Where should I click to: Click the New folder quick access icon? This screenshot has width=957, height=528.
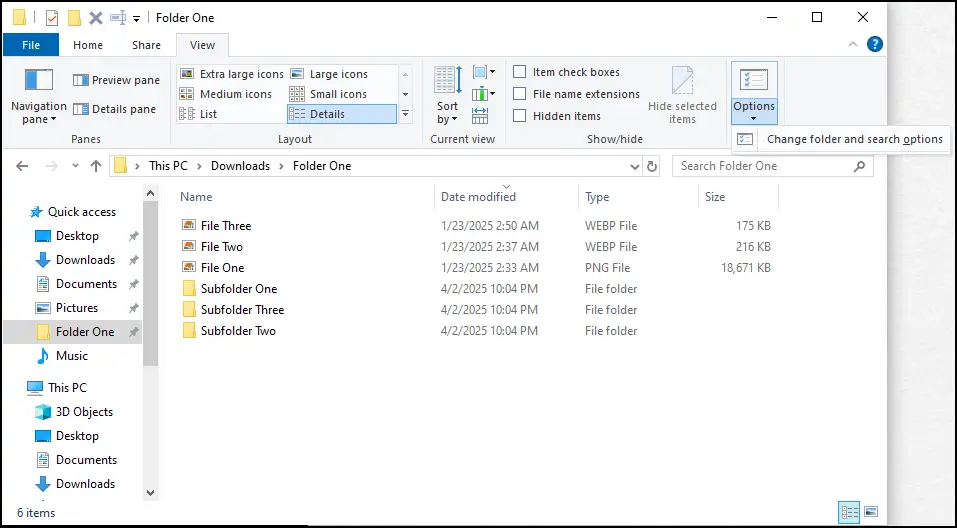click(74, 18)
